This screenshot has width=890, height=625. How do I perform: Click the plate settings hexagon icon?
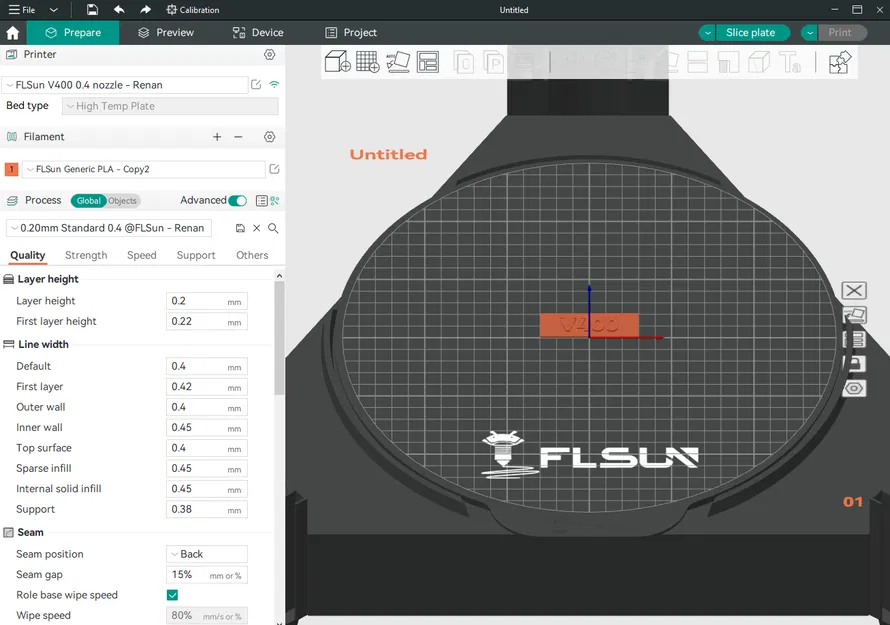click(854, 389)
